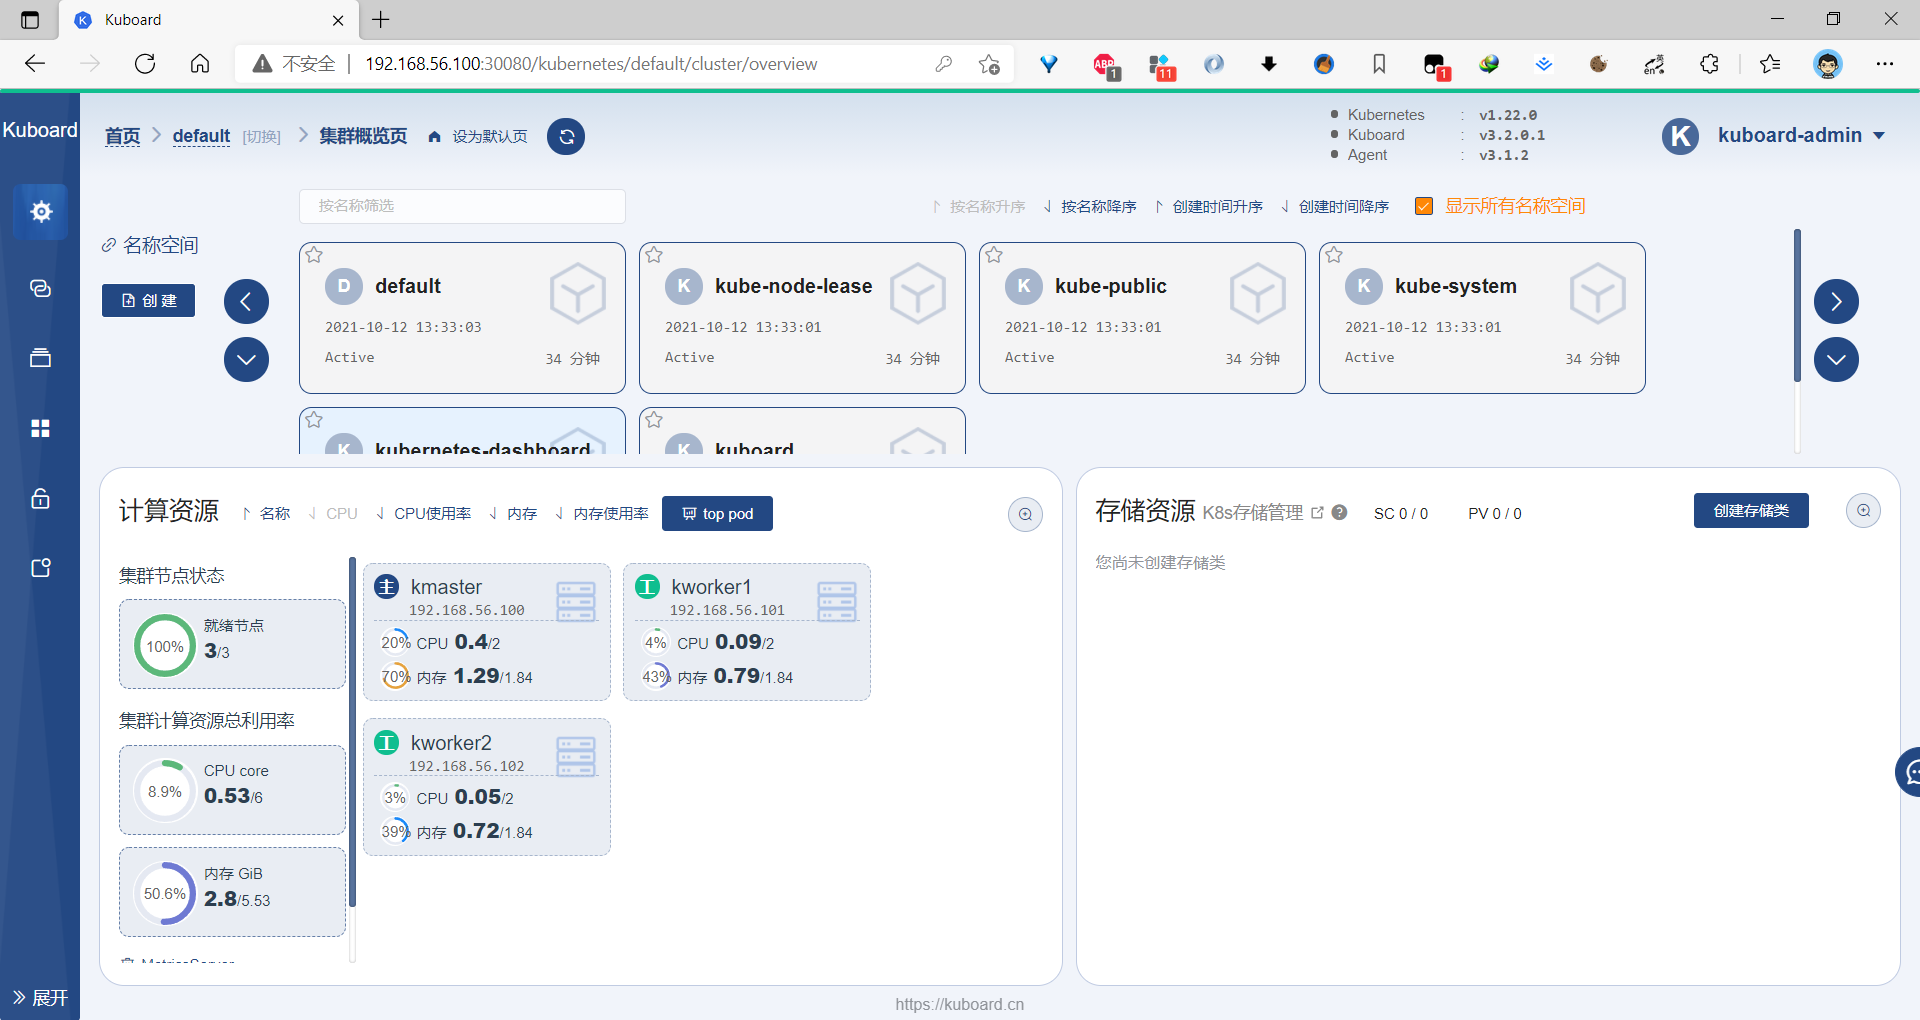Sort nodes by 名称
The height and width of the screenshot is (1020, 1920).
point(266,513)
